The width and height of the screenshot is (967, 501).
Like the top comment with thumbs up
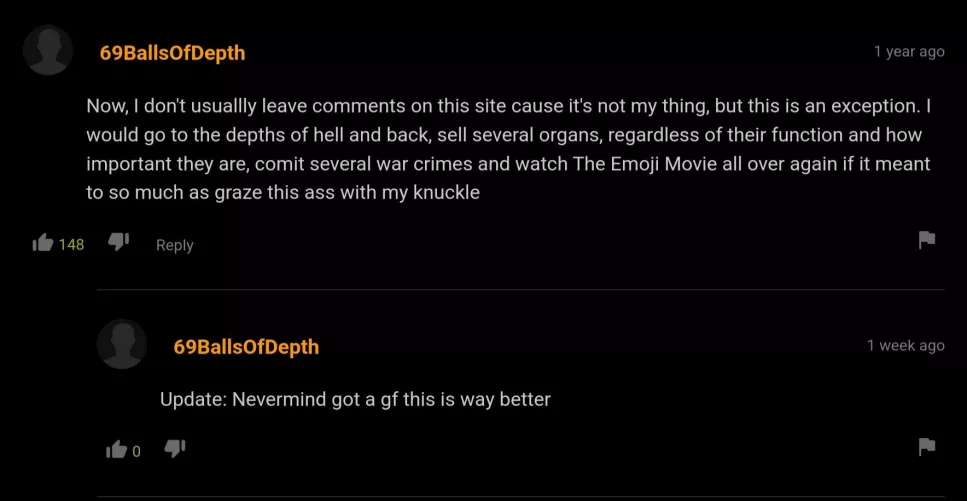click(43, 244)
